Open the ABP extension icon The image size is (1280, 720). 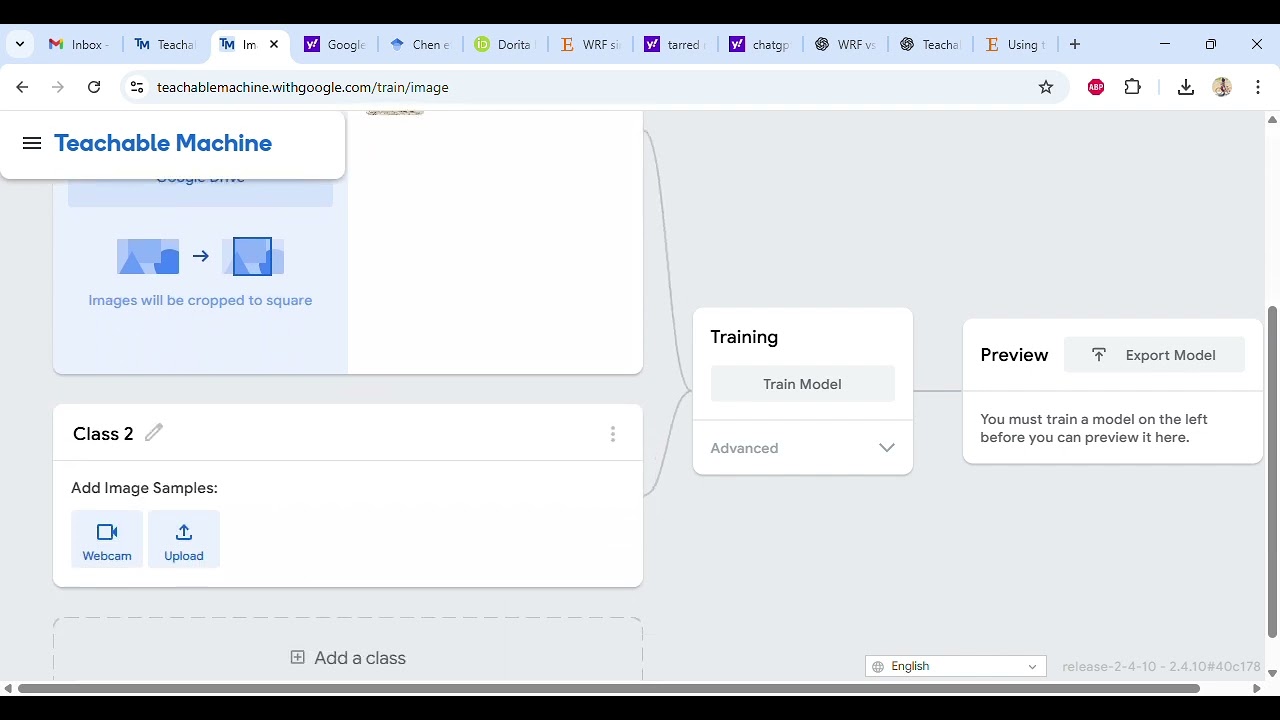pos(1096,87)
